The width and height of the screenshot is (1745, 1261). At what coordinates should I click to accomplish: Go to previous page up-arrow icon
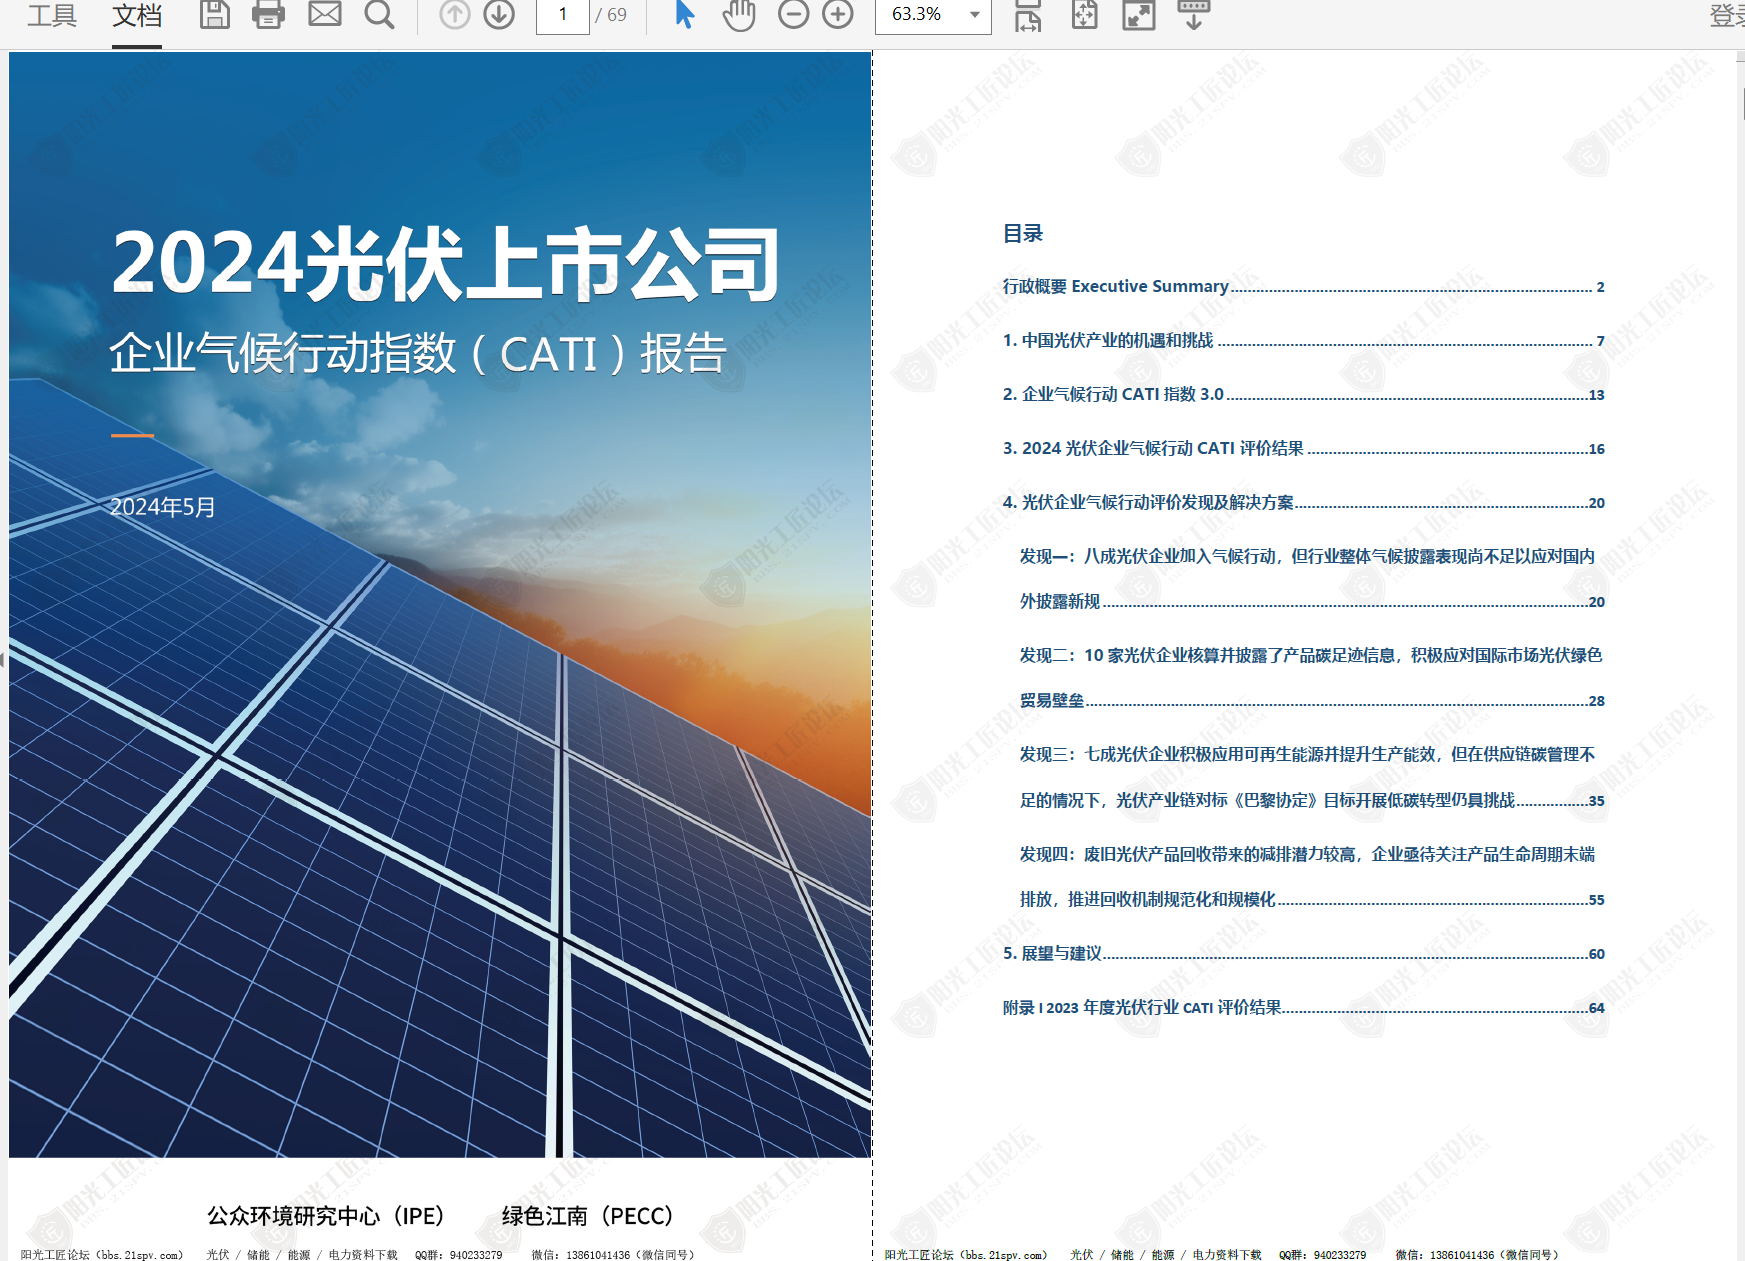(x=455, y=14)
